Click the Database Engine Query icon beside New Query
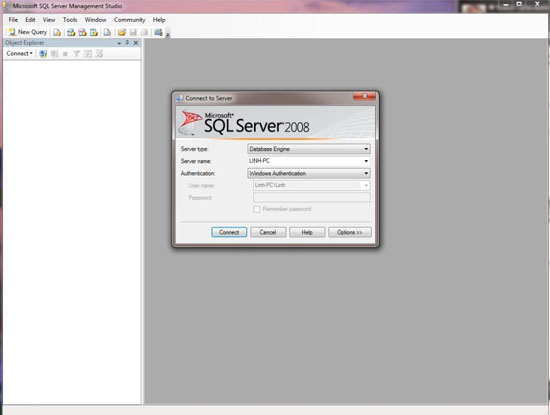550x415 pixels. [57, 33]
